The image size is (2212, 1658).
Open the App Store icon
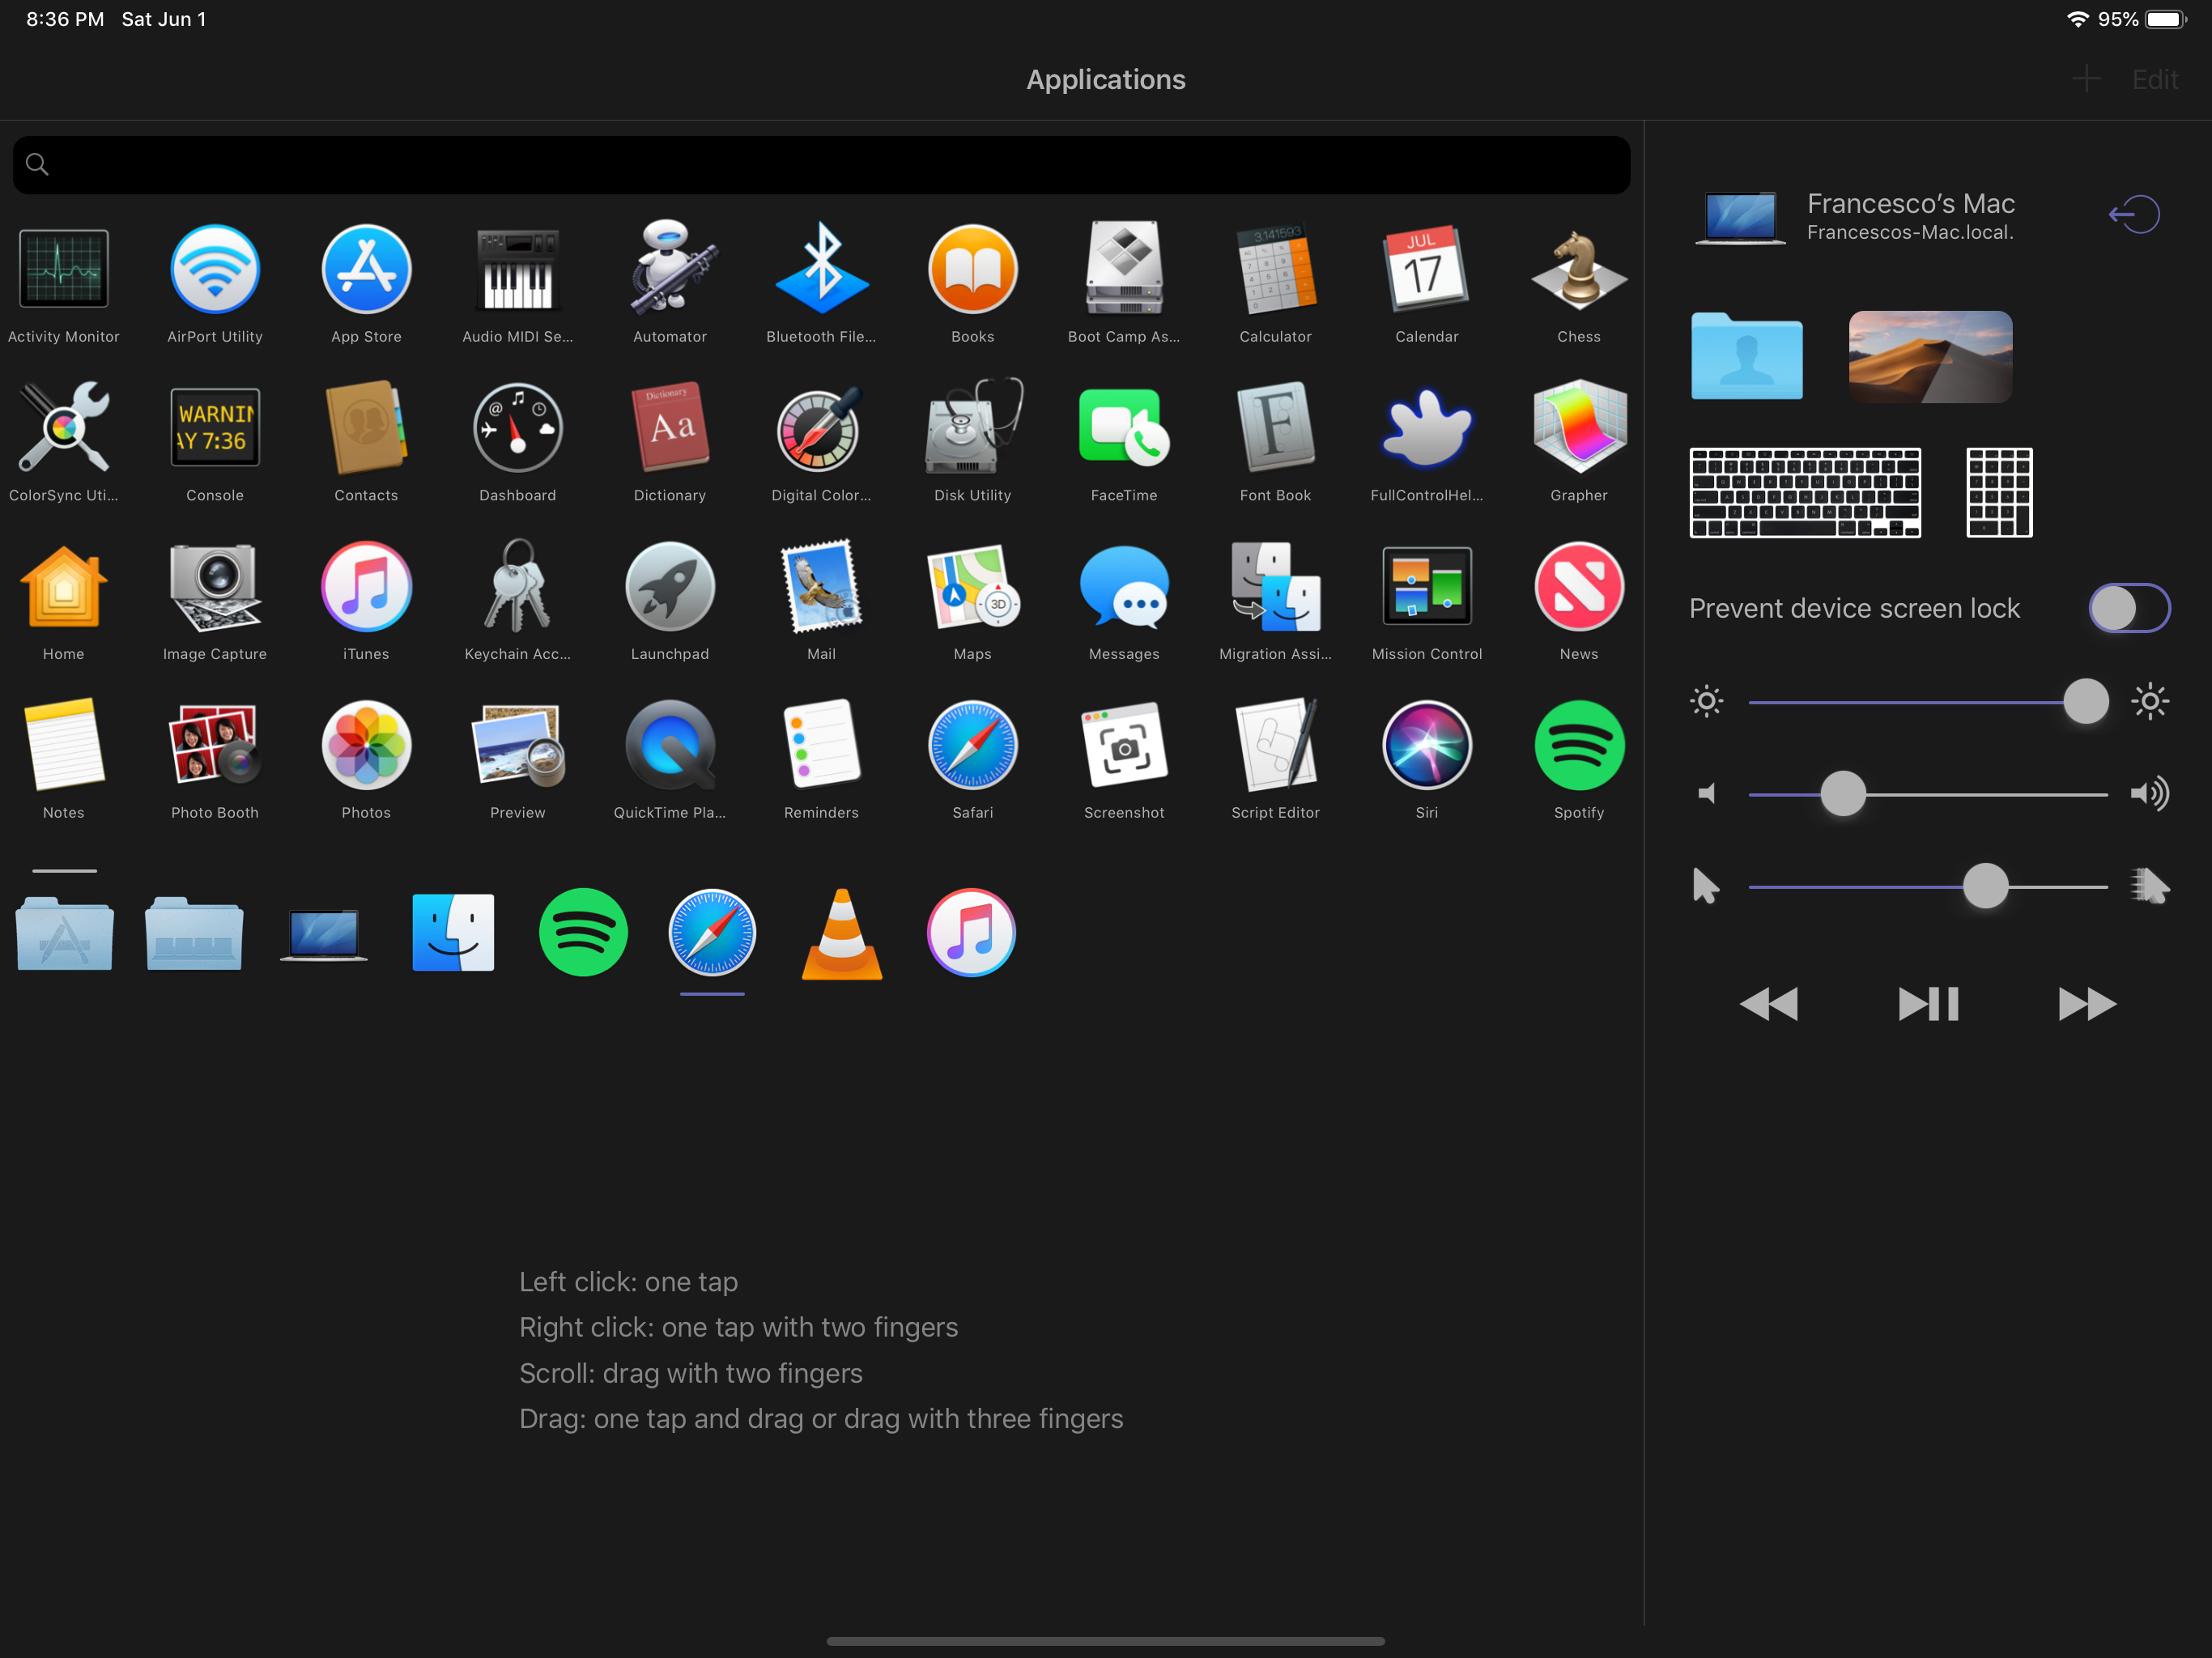pyautogui.click(x=366, y=269)
